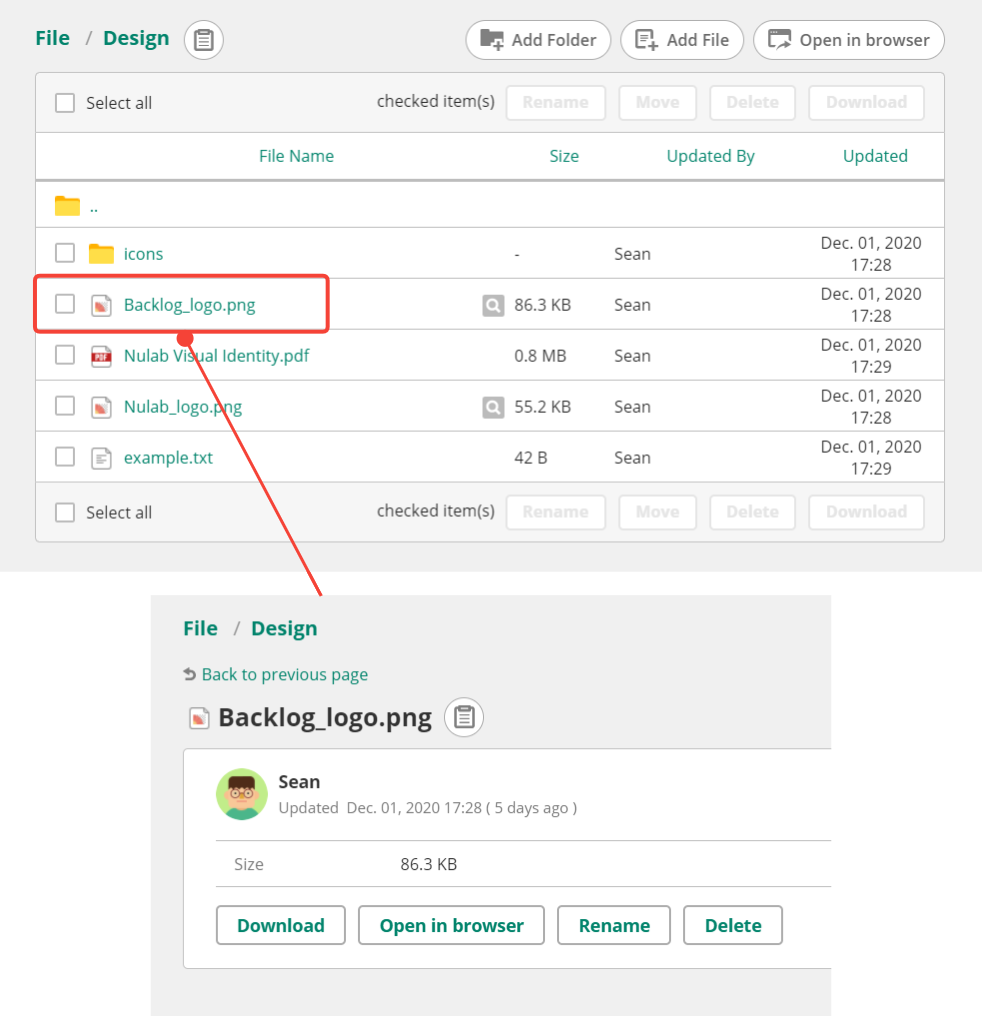Sort by Updated column header
This screenshot has width=983, height=1017.
pyautogui.click(x=875, y=156)
